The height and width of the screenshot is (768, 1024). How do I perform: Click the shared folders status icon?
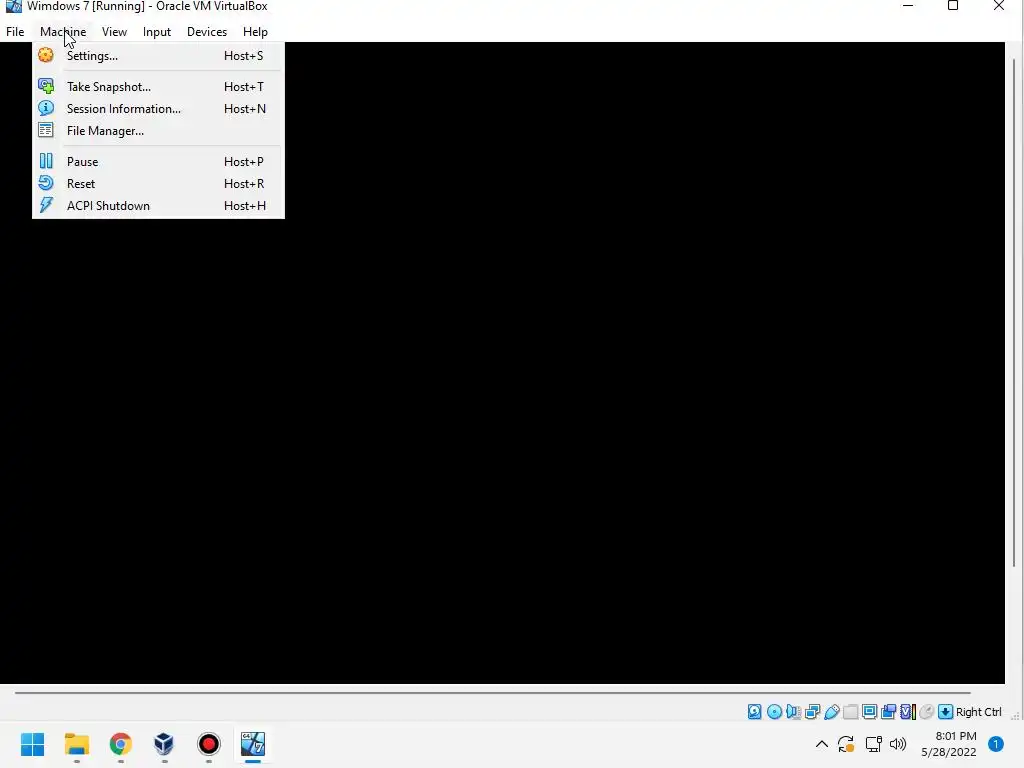click(850, 712)
